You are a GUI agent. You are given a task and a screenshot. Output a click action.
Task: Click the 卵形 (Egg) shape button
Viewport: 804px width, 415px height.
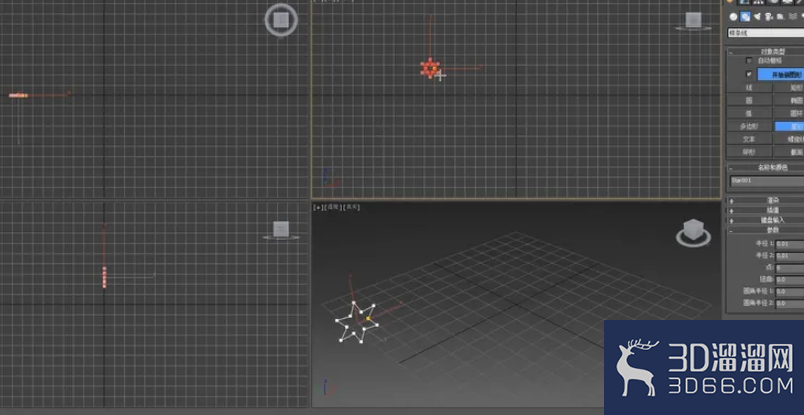(x=749, y=152)
